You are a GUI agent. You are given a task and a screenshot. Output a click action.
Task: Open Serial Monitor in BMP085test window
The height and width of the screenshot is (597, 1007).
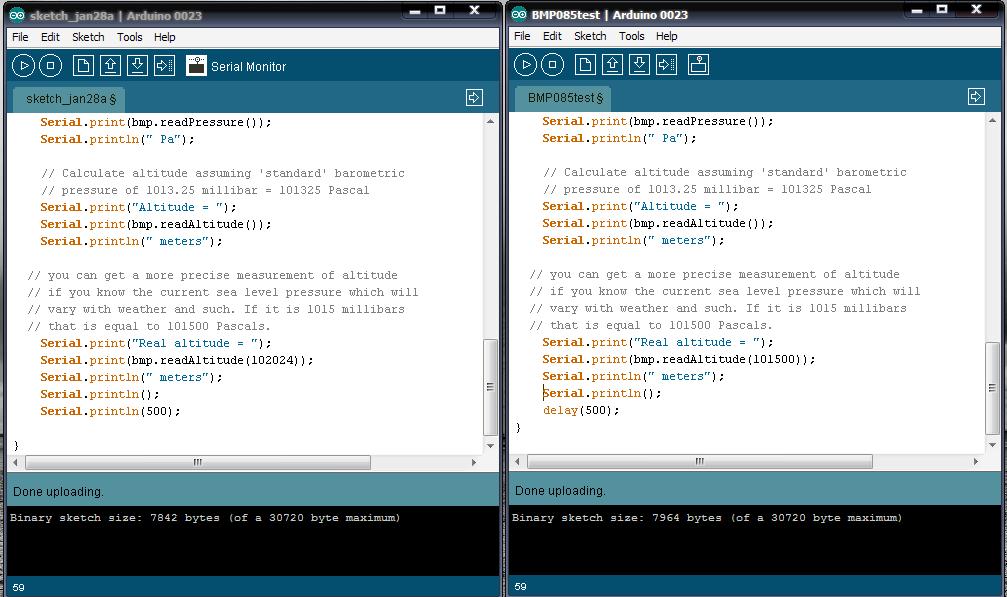click(698, 64)
